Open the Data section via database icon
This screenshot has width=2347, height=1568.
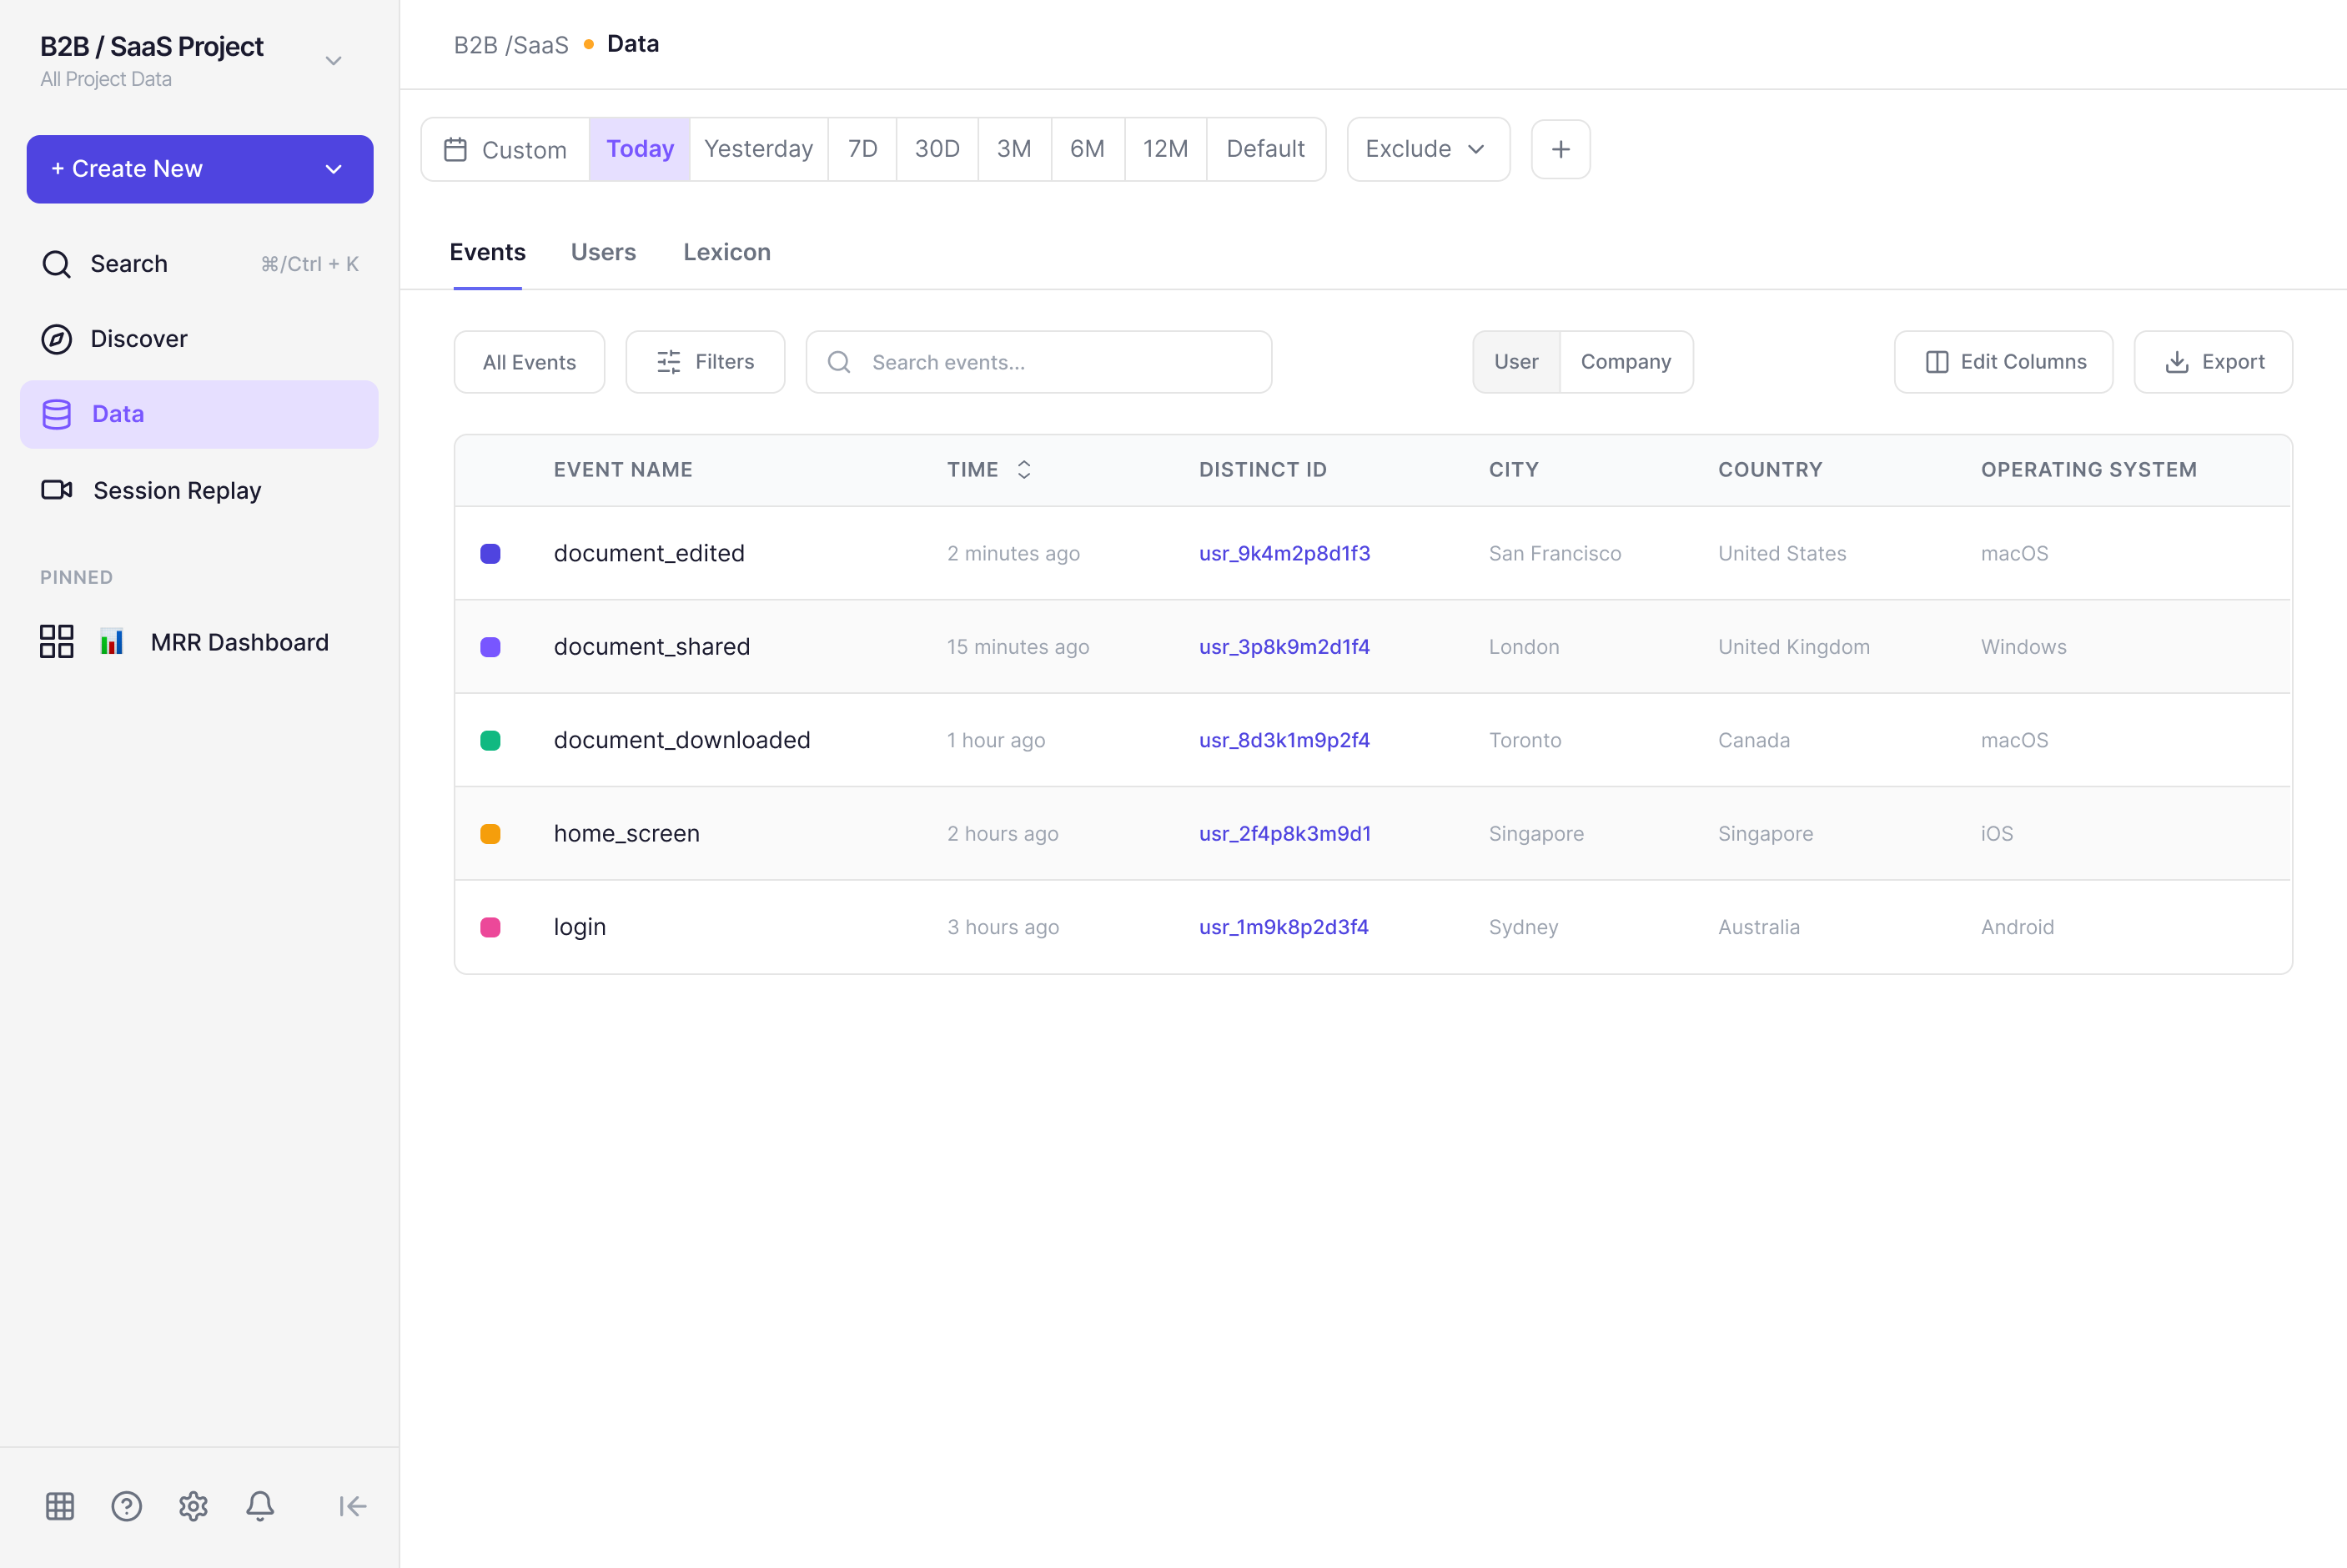pyautogui.click(x=56, y=413)
